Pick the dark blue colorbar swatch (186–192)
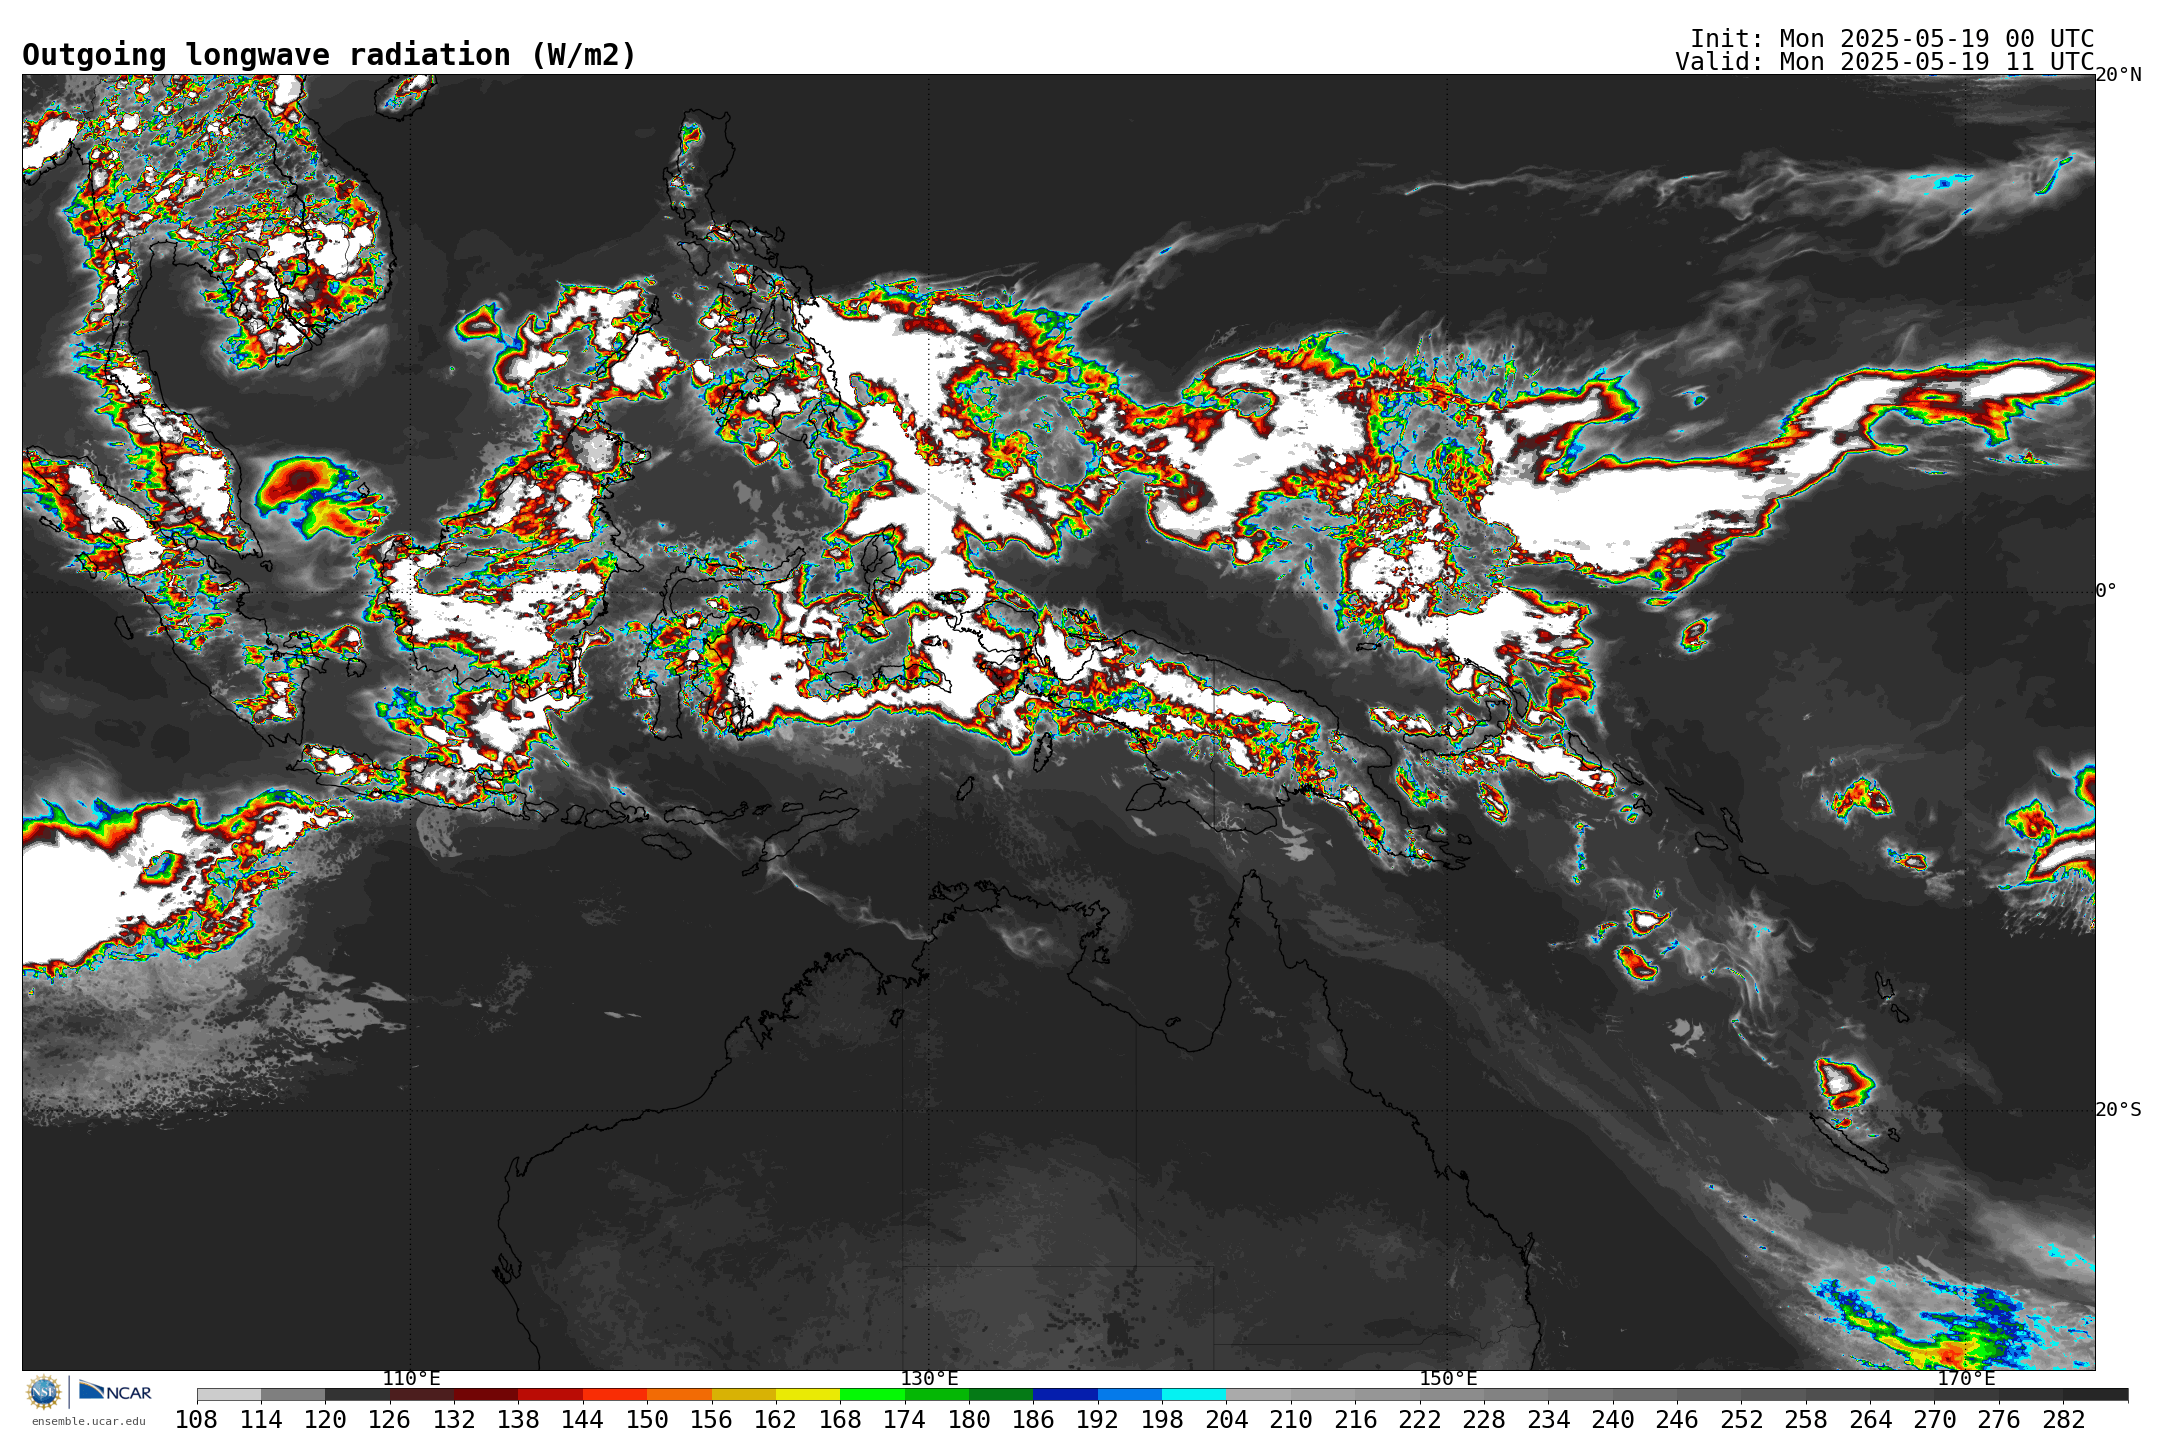The height and width of the screenshot is (1433, 2160). [x=1065, y=1394]
